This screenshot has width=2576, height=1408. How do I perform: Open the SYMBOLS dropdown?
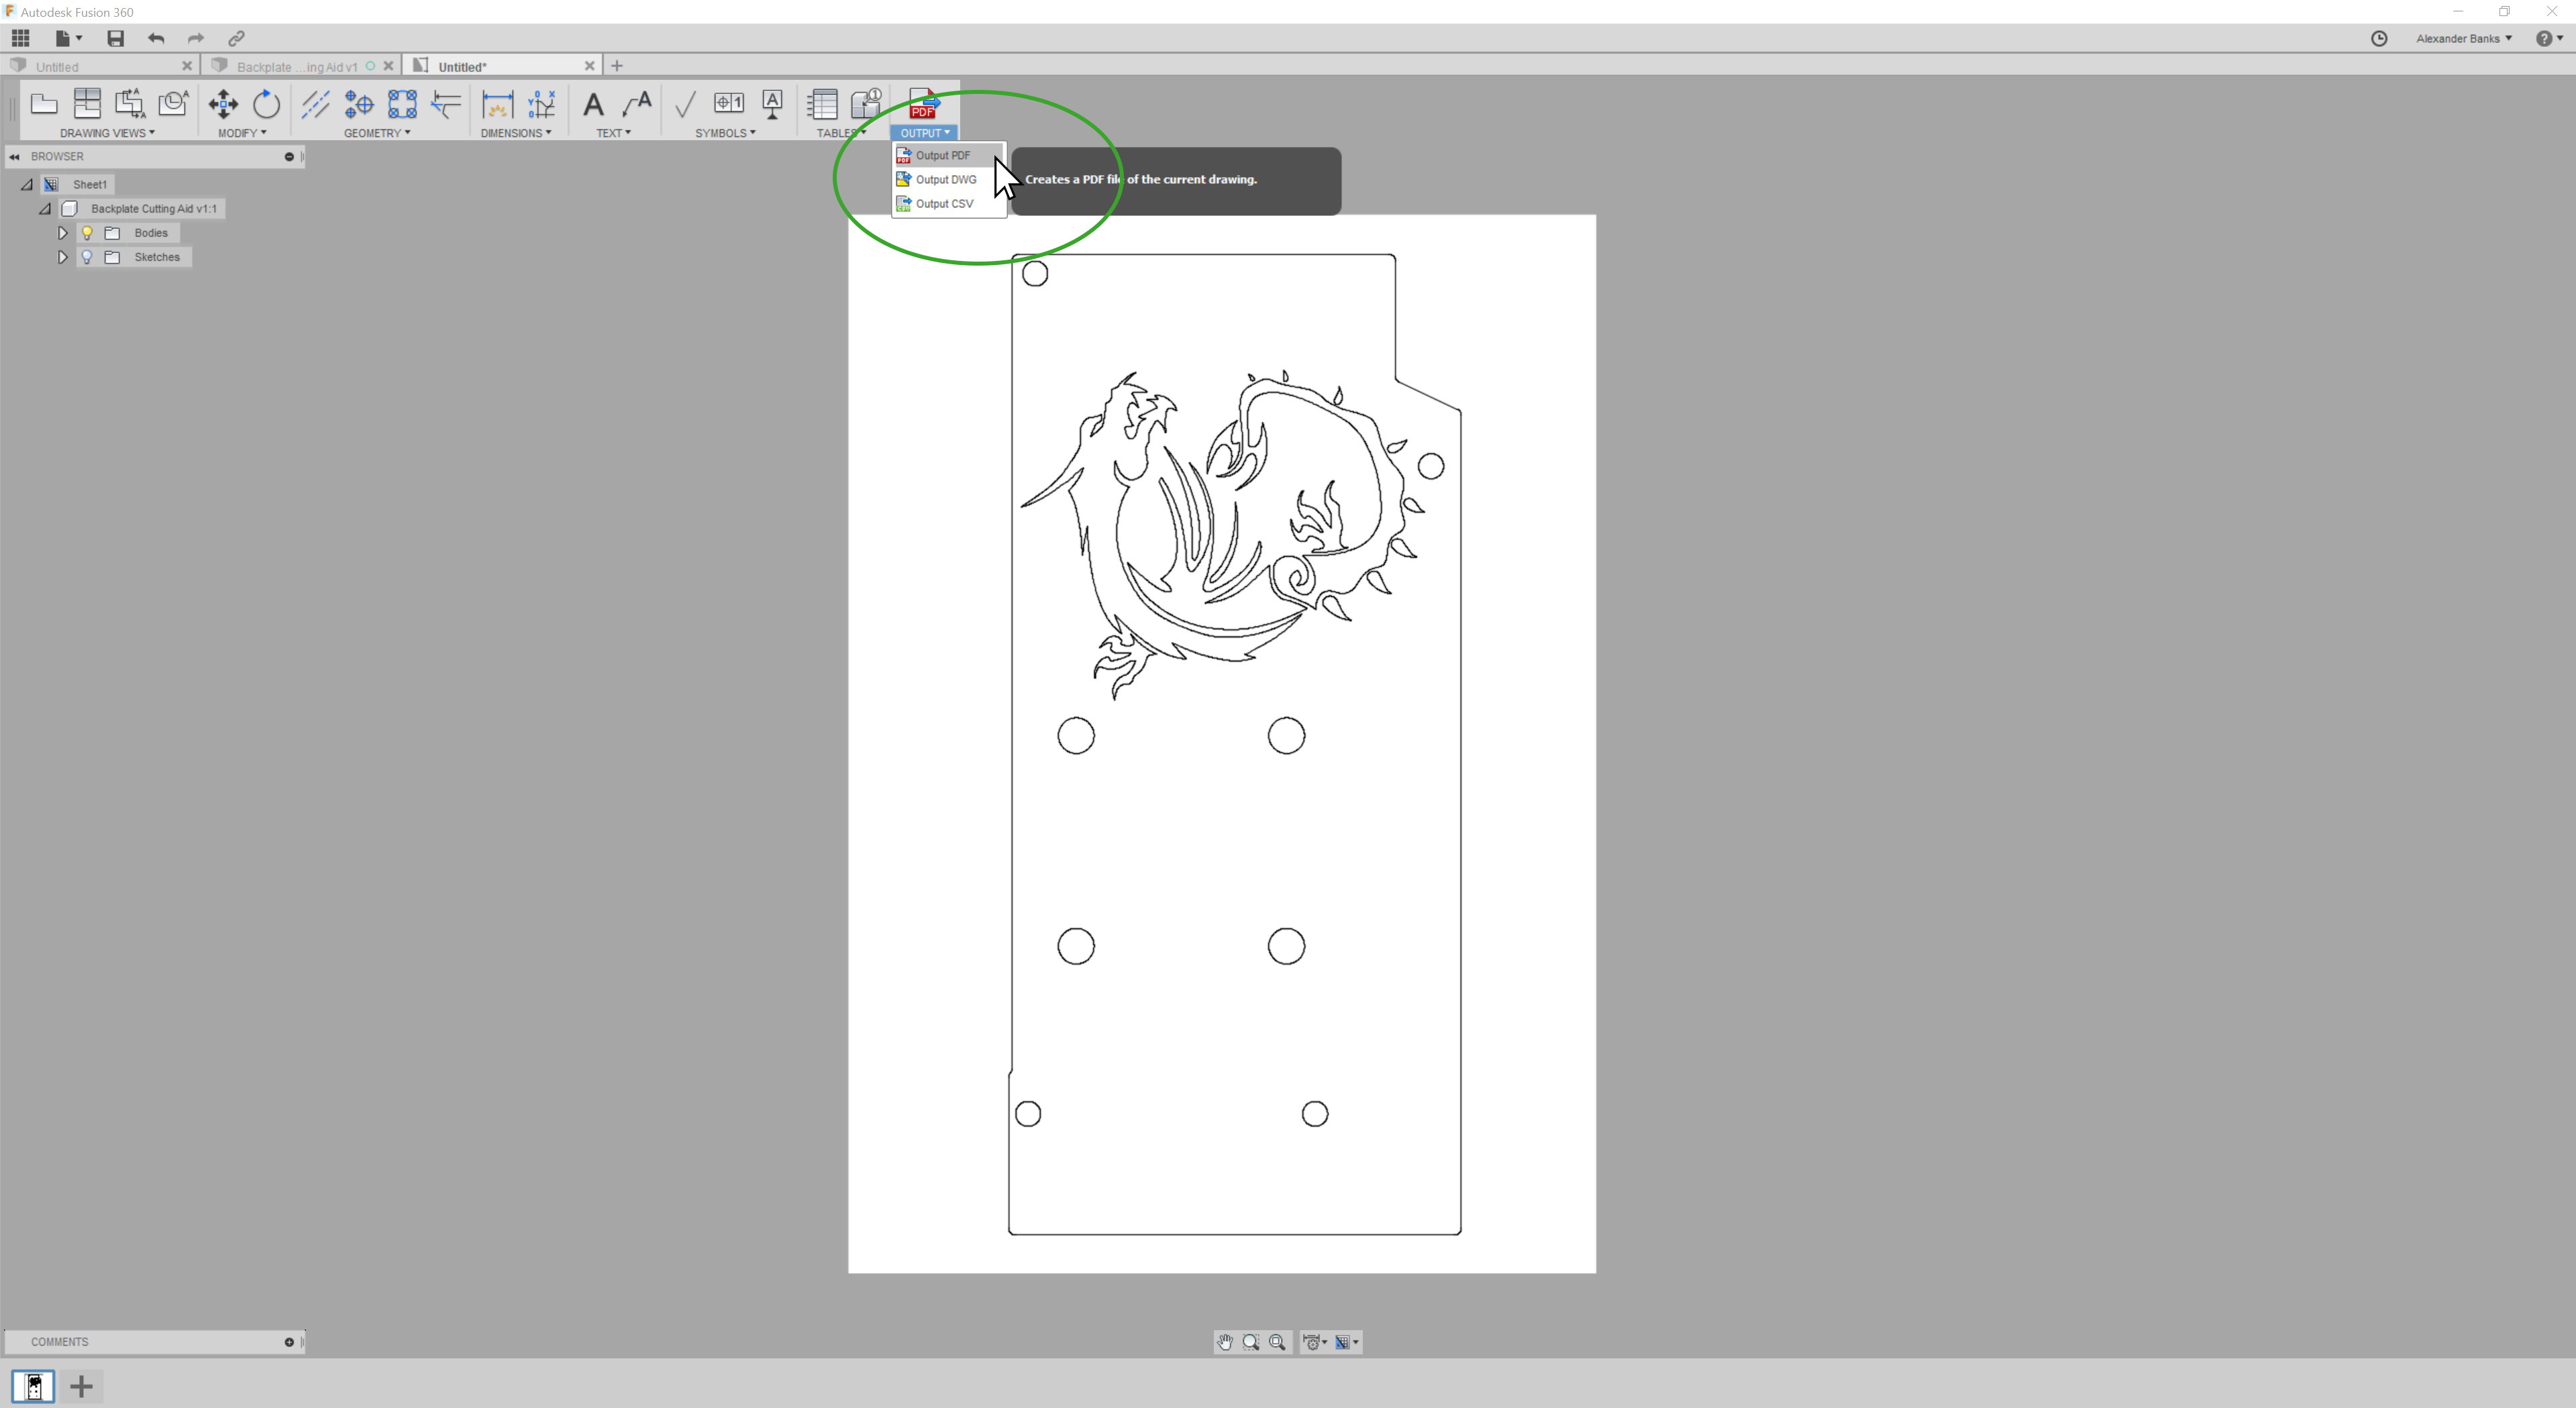click(725, 133)
